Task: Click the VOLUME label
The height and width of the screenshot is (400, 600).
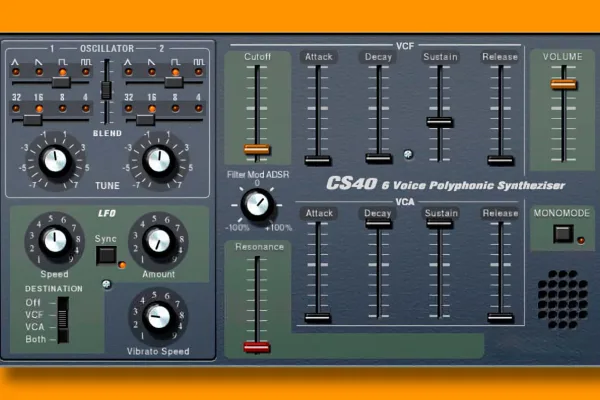Action: point(562,57)
